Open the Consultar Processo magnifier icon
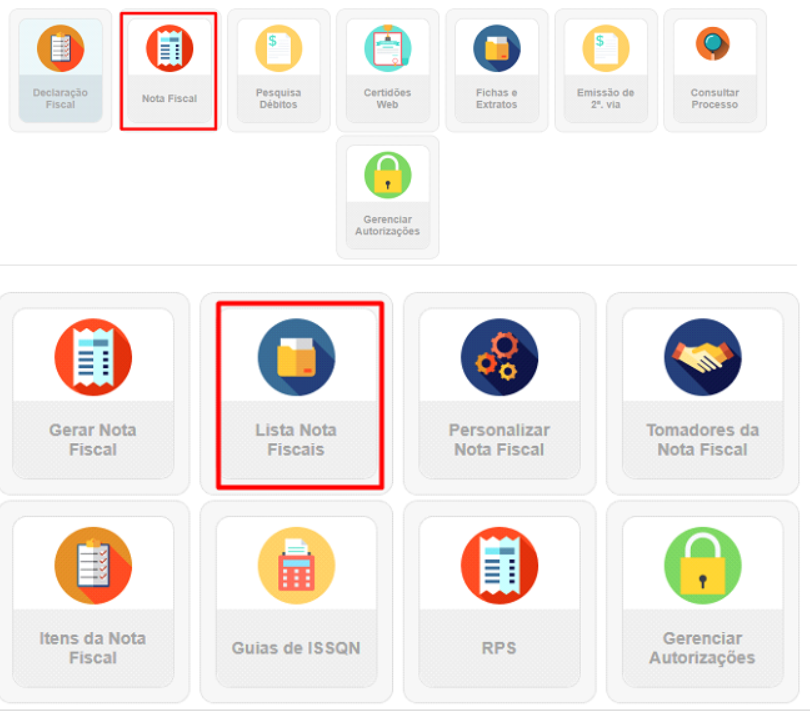Image resolution: width=810 pixels, height=711 pixels. click(713, 43)
